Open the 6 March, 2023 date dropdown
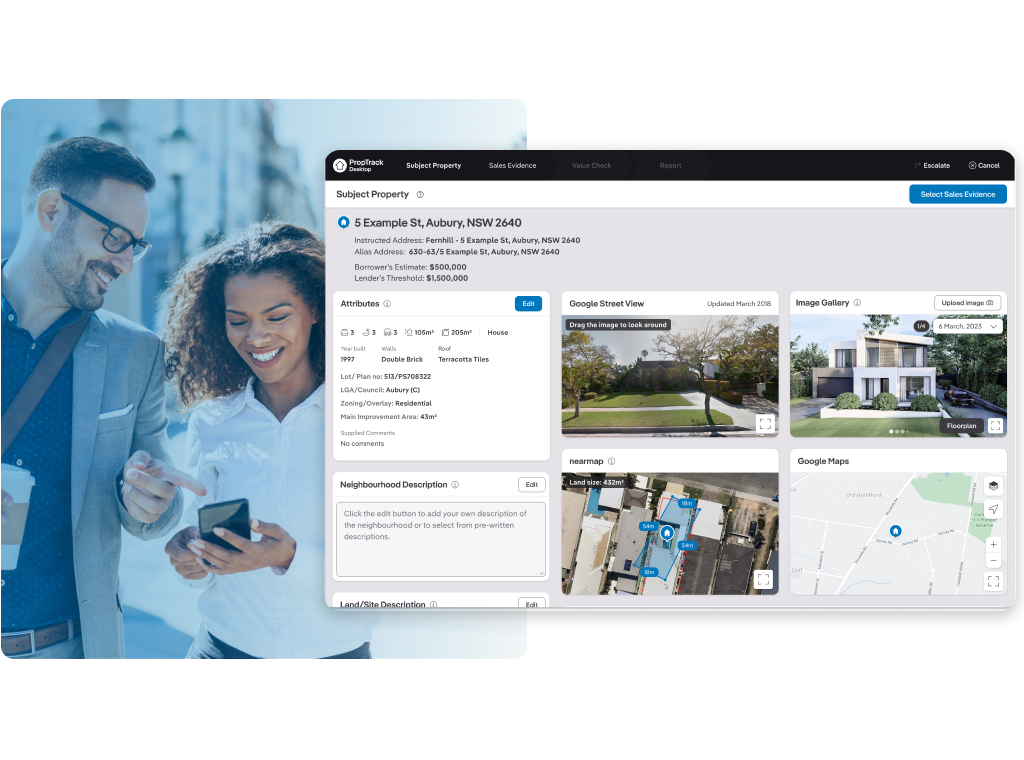The height and width of the screenshot is (760, 1024). tap(968, 326)
